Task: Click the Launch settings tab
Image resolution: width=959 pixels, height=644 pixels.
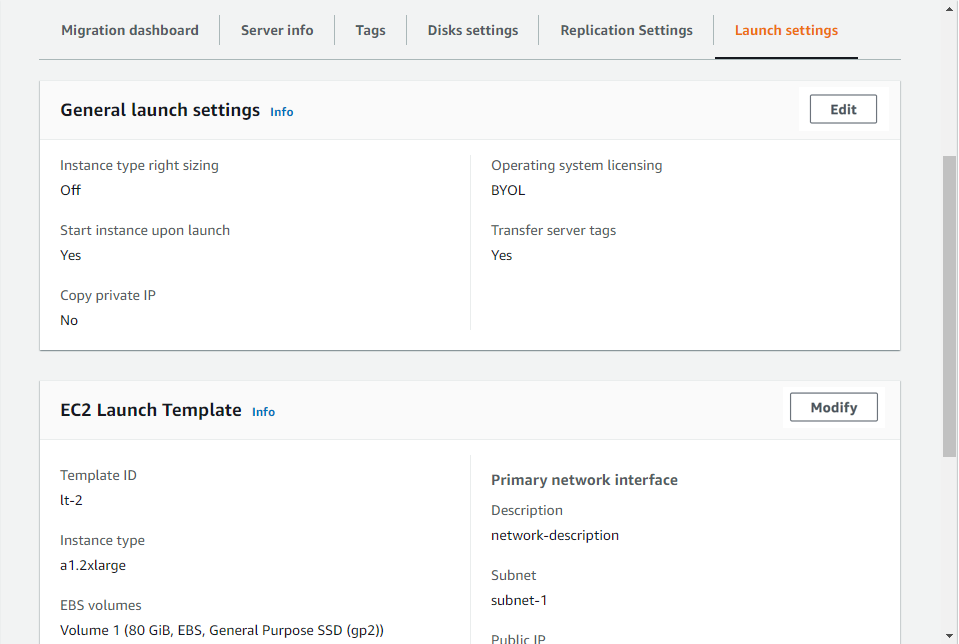Action: click(786, 30)
